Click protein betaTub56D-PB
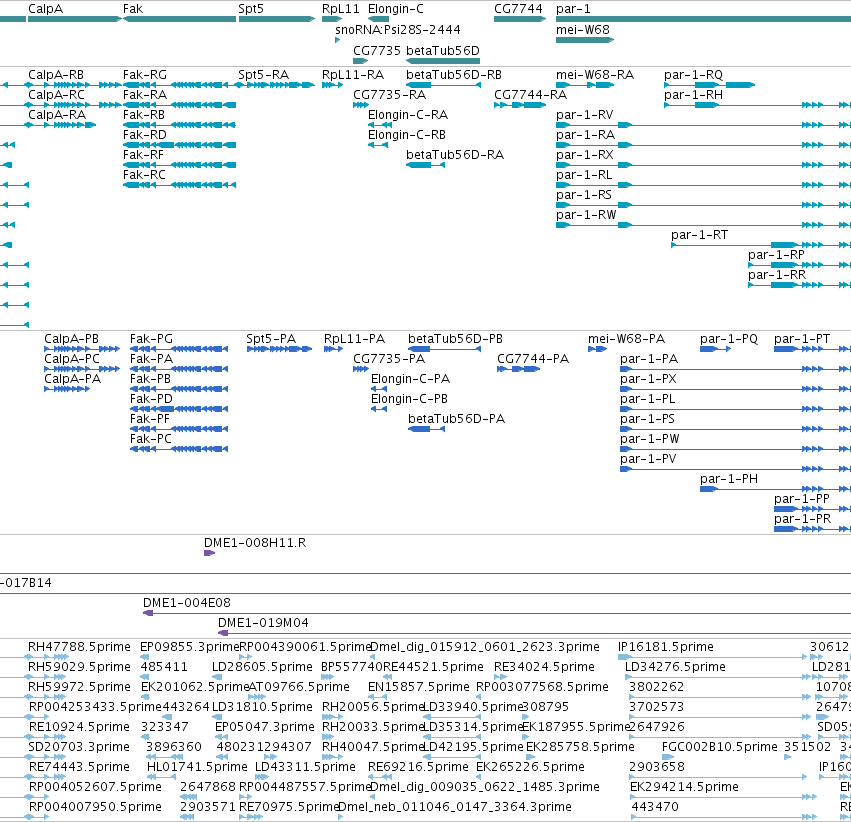This screenshot has width=851, height=822. point(444,349)
